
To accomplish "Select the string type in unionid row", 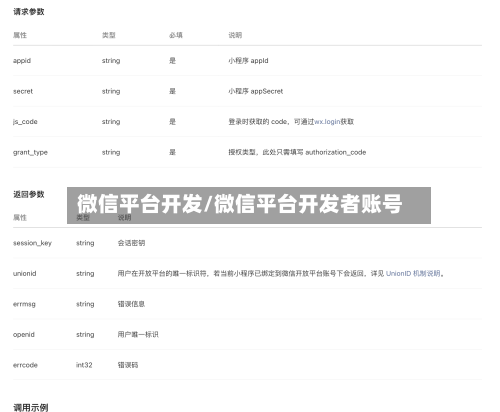I will pos(85,274).
